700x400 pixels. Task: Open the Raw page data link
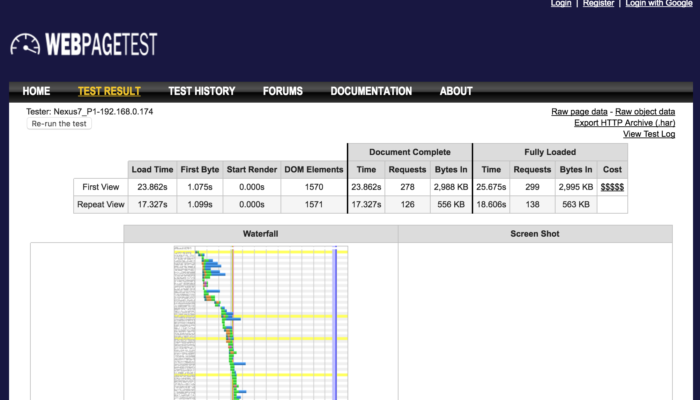click(579, 112)
